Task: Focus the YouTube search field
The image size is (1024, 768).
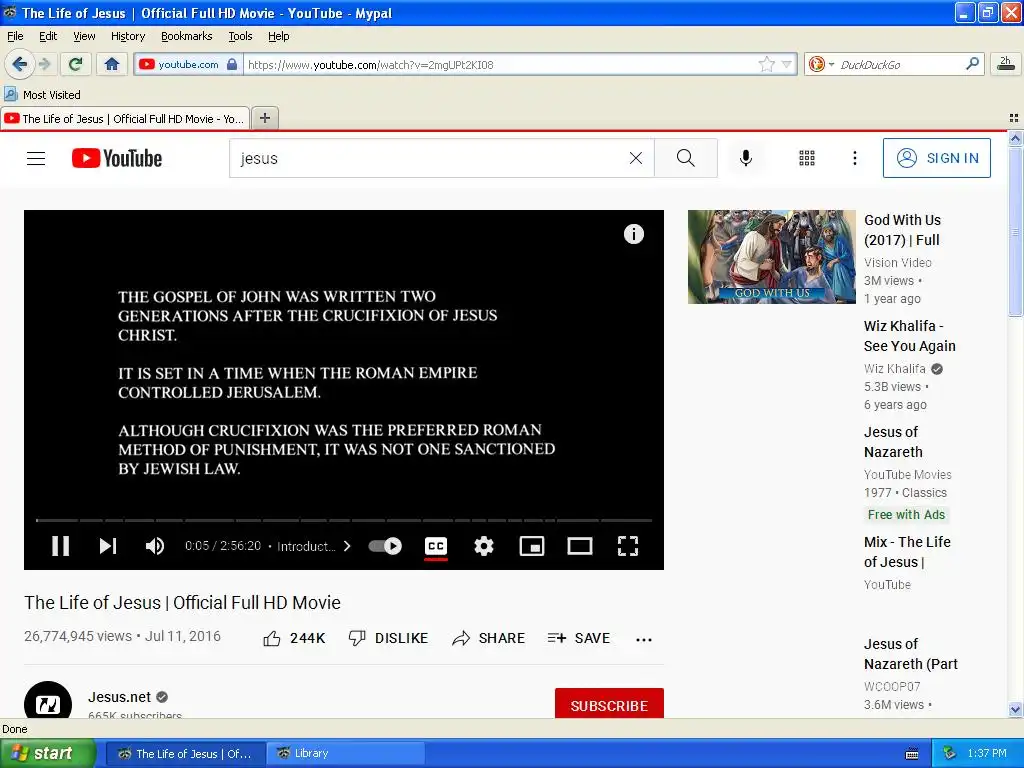Action: pyautogui.click(x=431, y=158)
